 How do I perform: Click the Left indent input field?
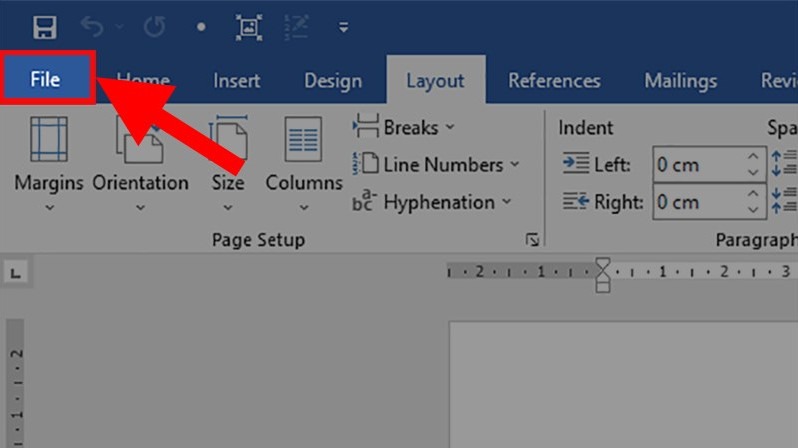698,164
